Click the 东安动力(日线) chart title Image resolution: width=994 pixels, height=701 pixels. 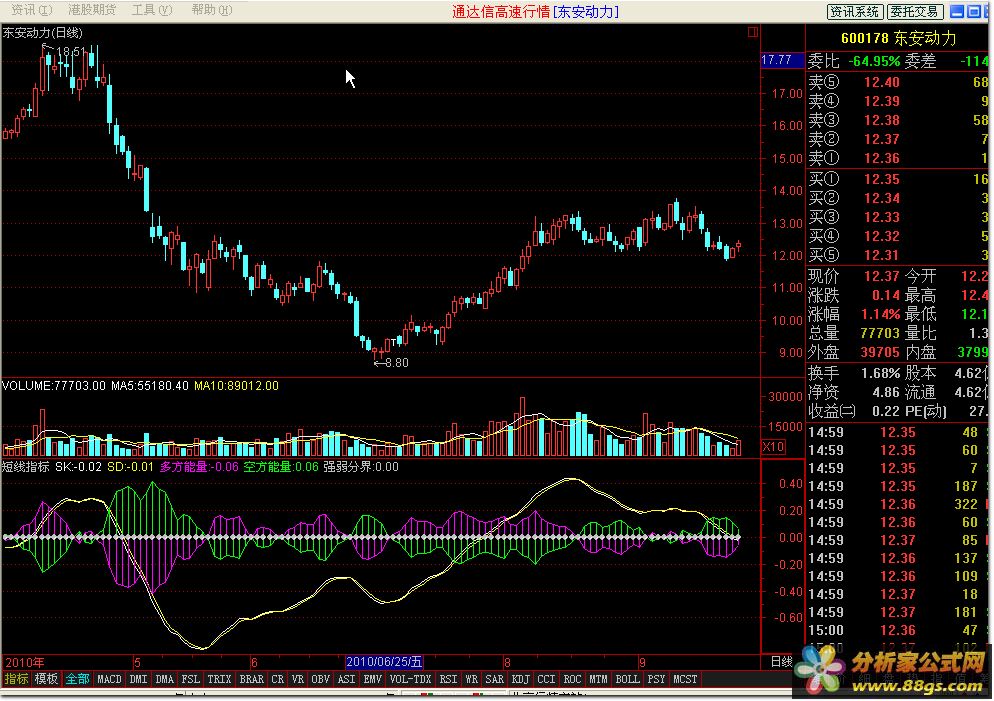coord(42,32)
